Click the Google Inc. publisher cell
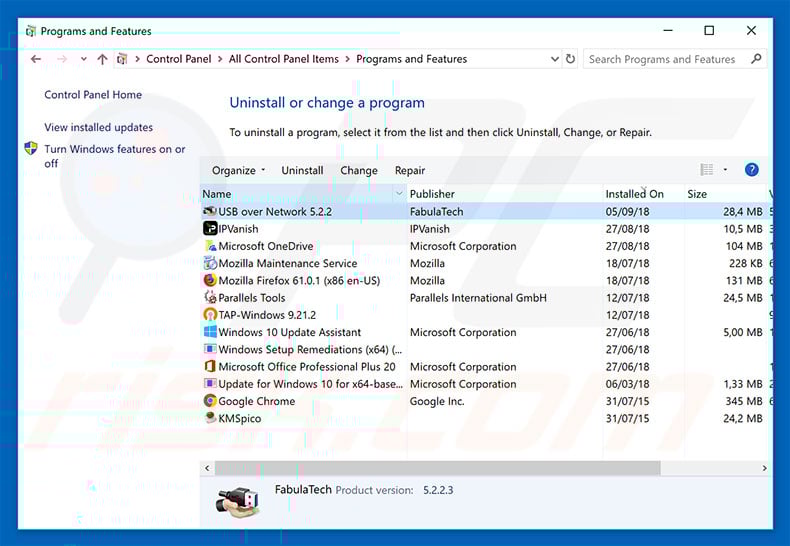790x546 pixels. click(437, 401)
